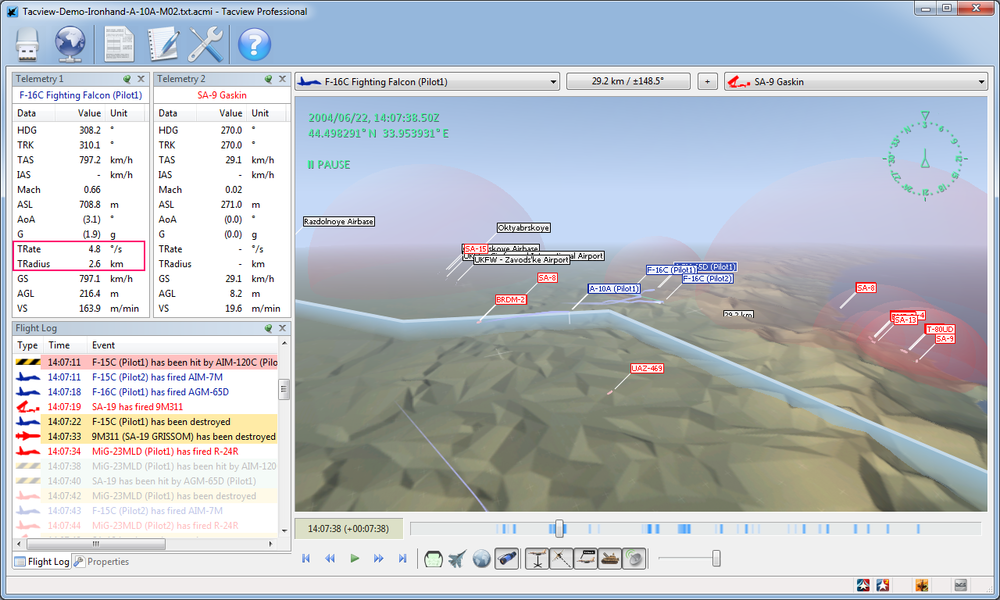Close the Flight Log panel
This screenshot has width=1000, height=600.
(x=283, y=328)
